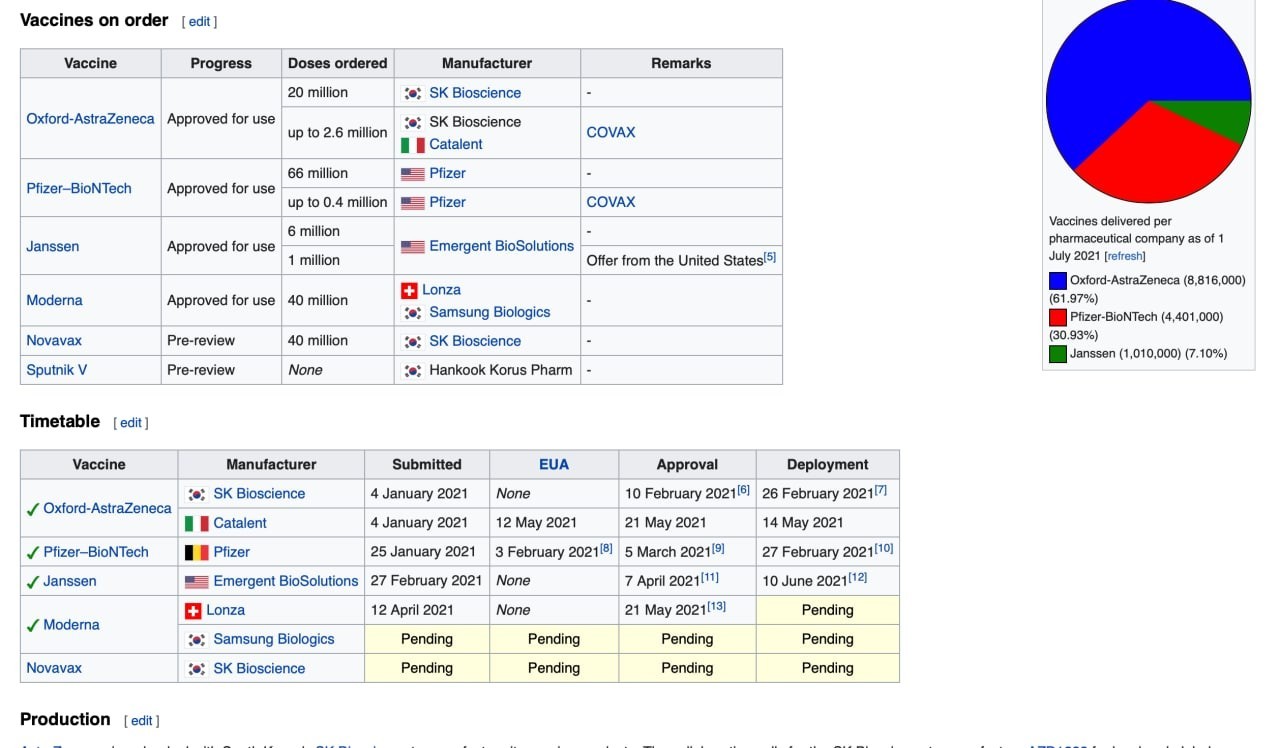Click Swiss flag beside Lonza in the 40 million row

coord(409,290)
